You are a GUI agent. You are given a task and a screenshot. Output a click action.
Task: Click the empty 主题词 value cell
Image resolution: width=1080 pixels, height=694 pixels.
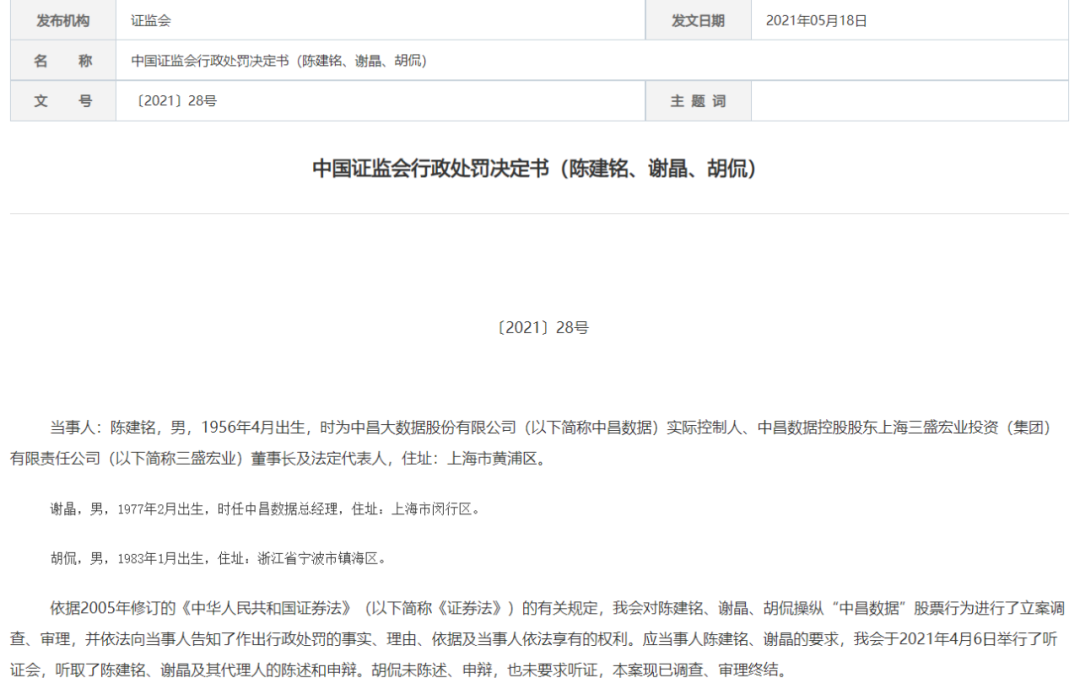coord(910,101)
